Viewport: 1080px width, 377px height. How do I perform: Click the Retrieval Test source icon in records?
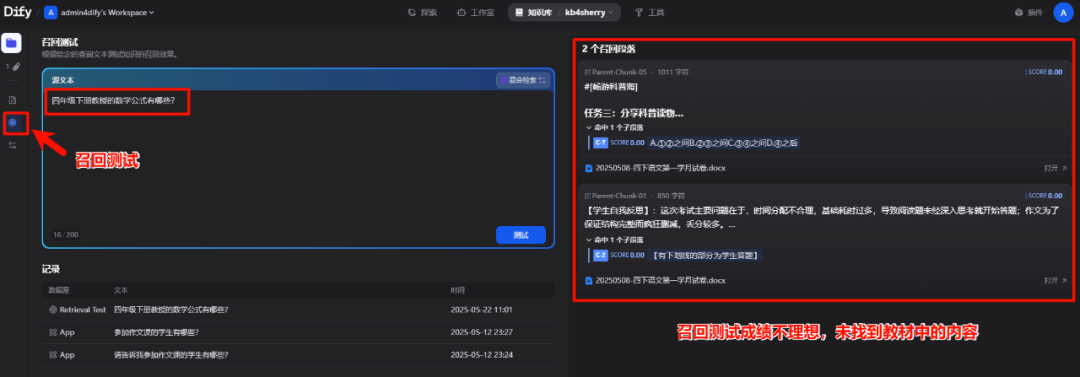point(53,309)
